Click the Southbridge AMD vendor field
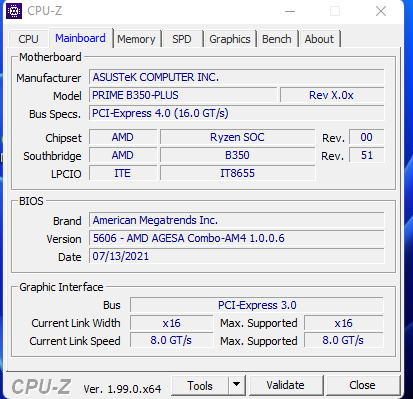Image resolution: width=413 pixels, height=399 pixels. point(123,155)
